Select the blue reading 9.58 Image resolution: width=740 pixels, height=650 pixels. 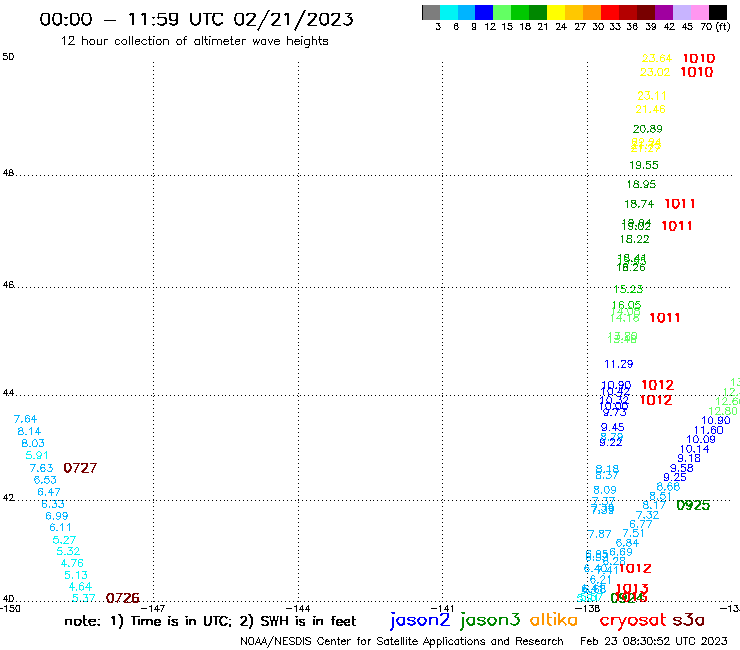[681, 468]
